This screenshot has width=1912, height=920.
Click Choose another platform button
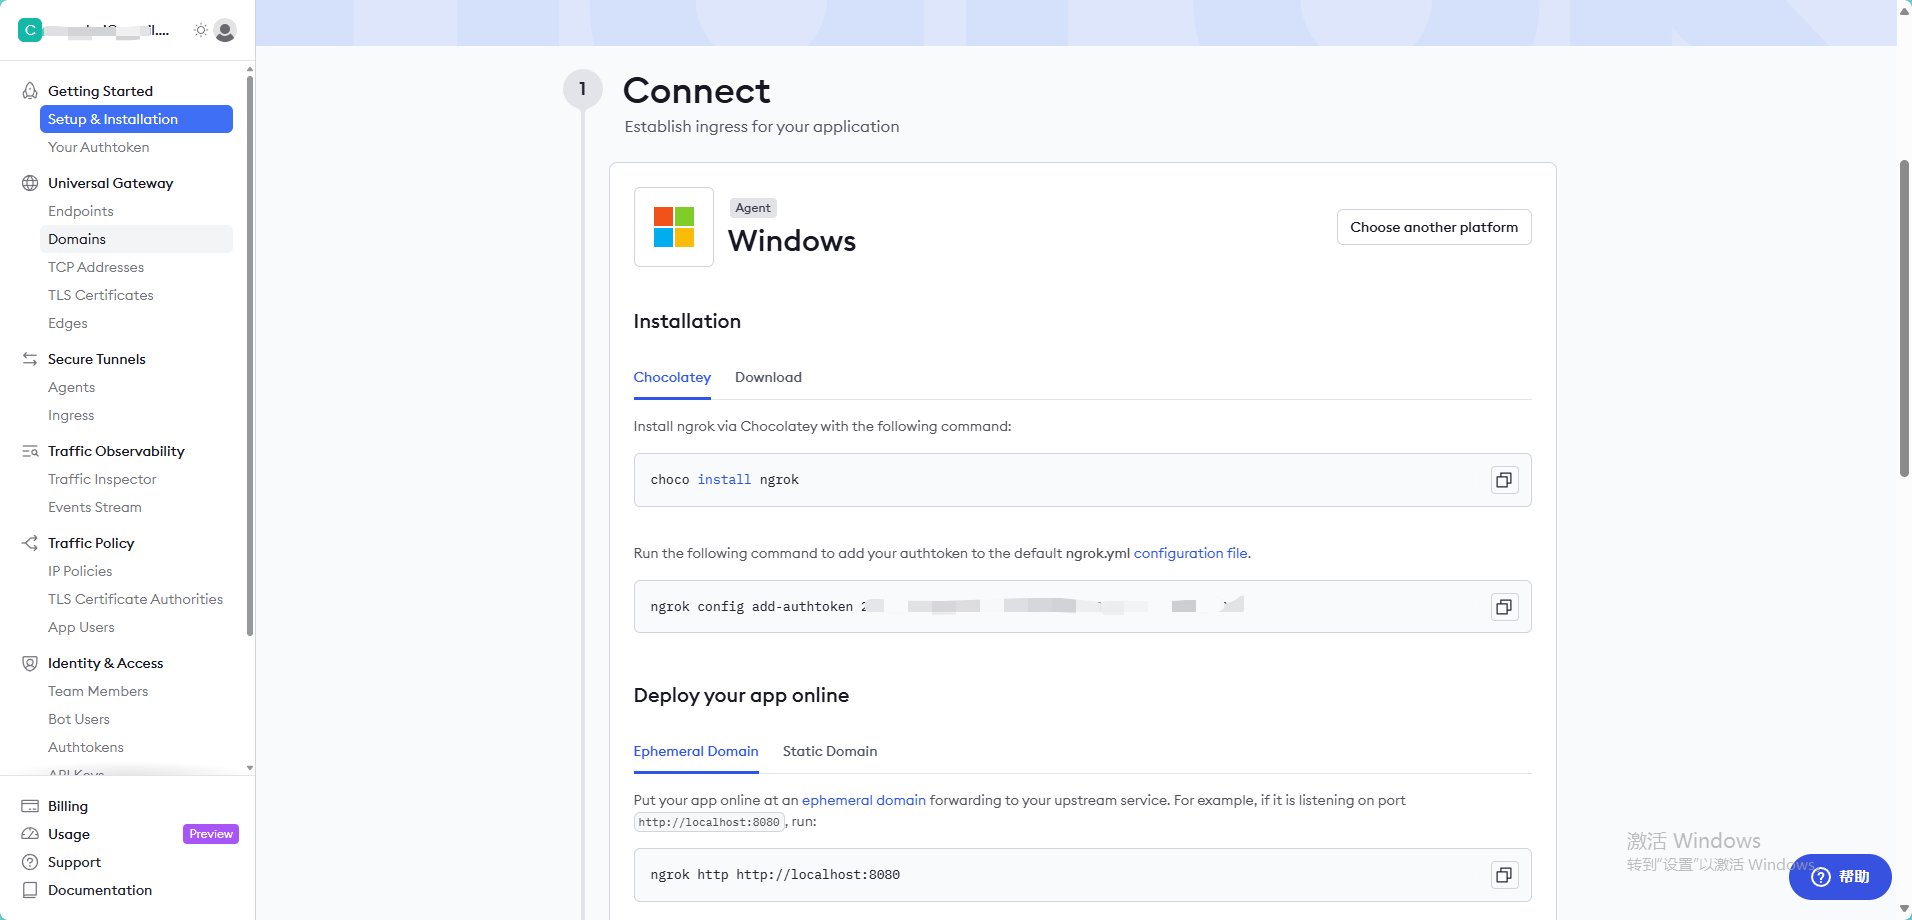[1434, 227]
